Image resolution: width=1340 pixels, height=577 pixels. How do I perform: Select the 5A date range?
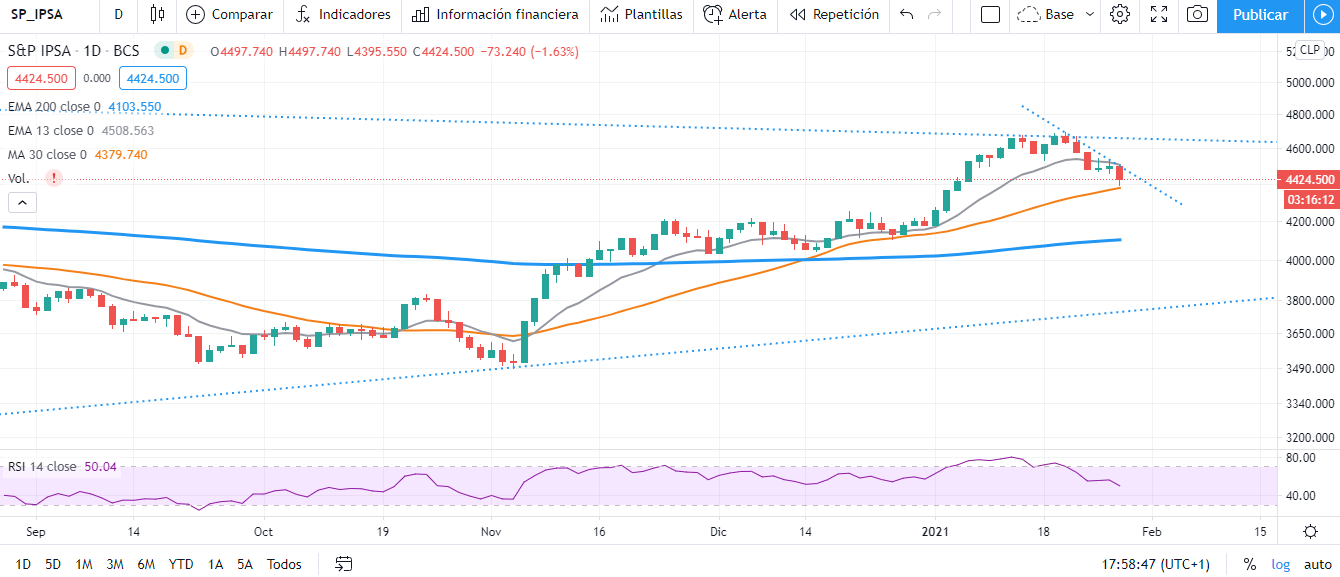(x=245, y=564)
